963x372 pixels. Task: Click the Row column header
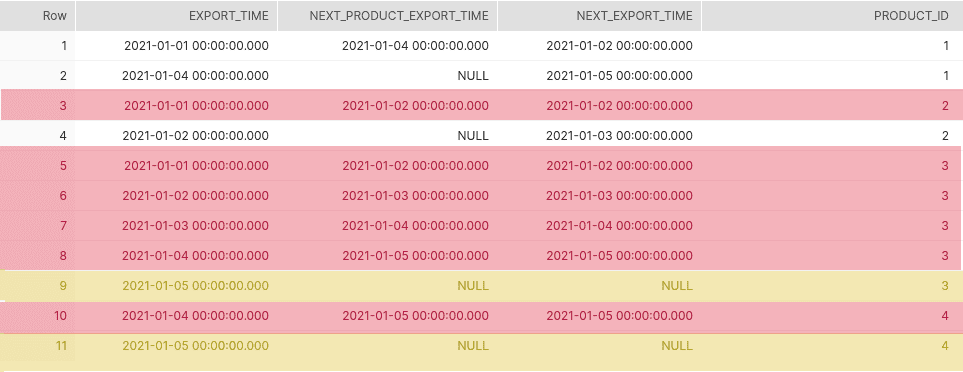(x=37, y=16)
